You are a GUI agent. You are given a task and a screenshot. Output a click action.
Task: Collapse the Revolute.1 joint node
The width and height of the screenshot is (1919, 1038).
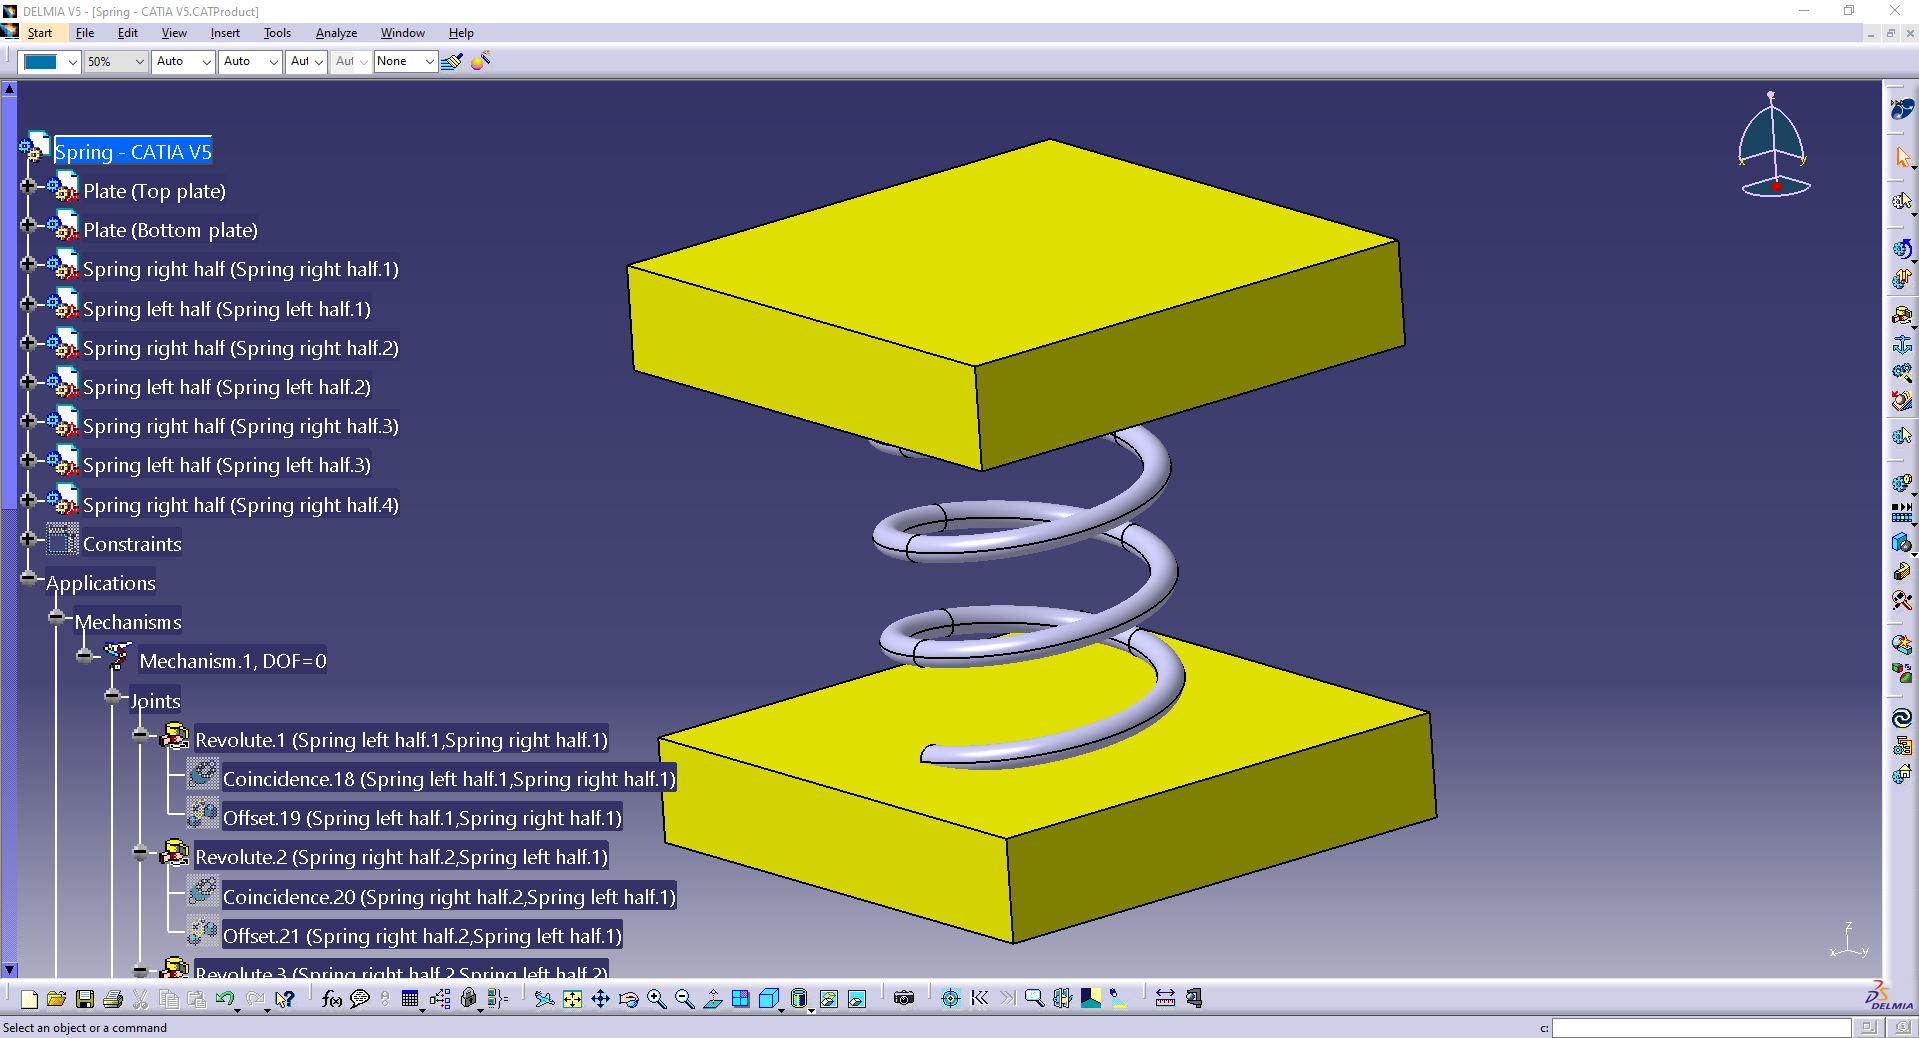pos(141,736)
